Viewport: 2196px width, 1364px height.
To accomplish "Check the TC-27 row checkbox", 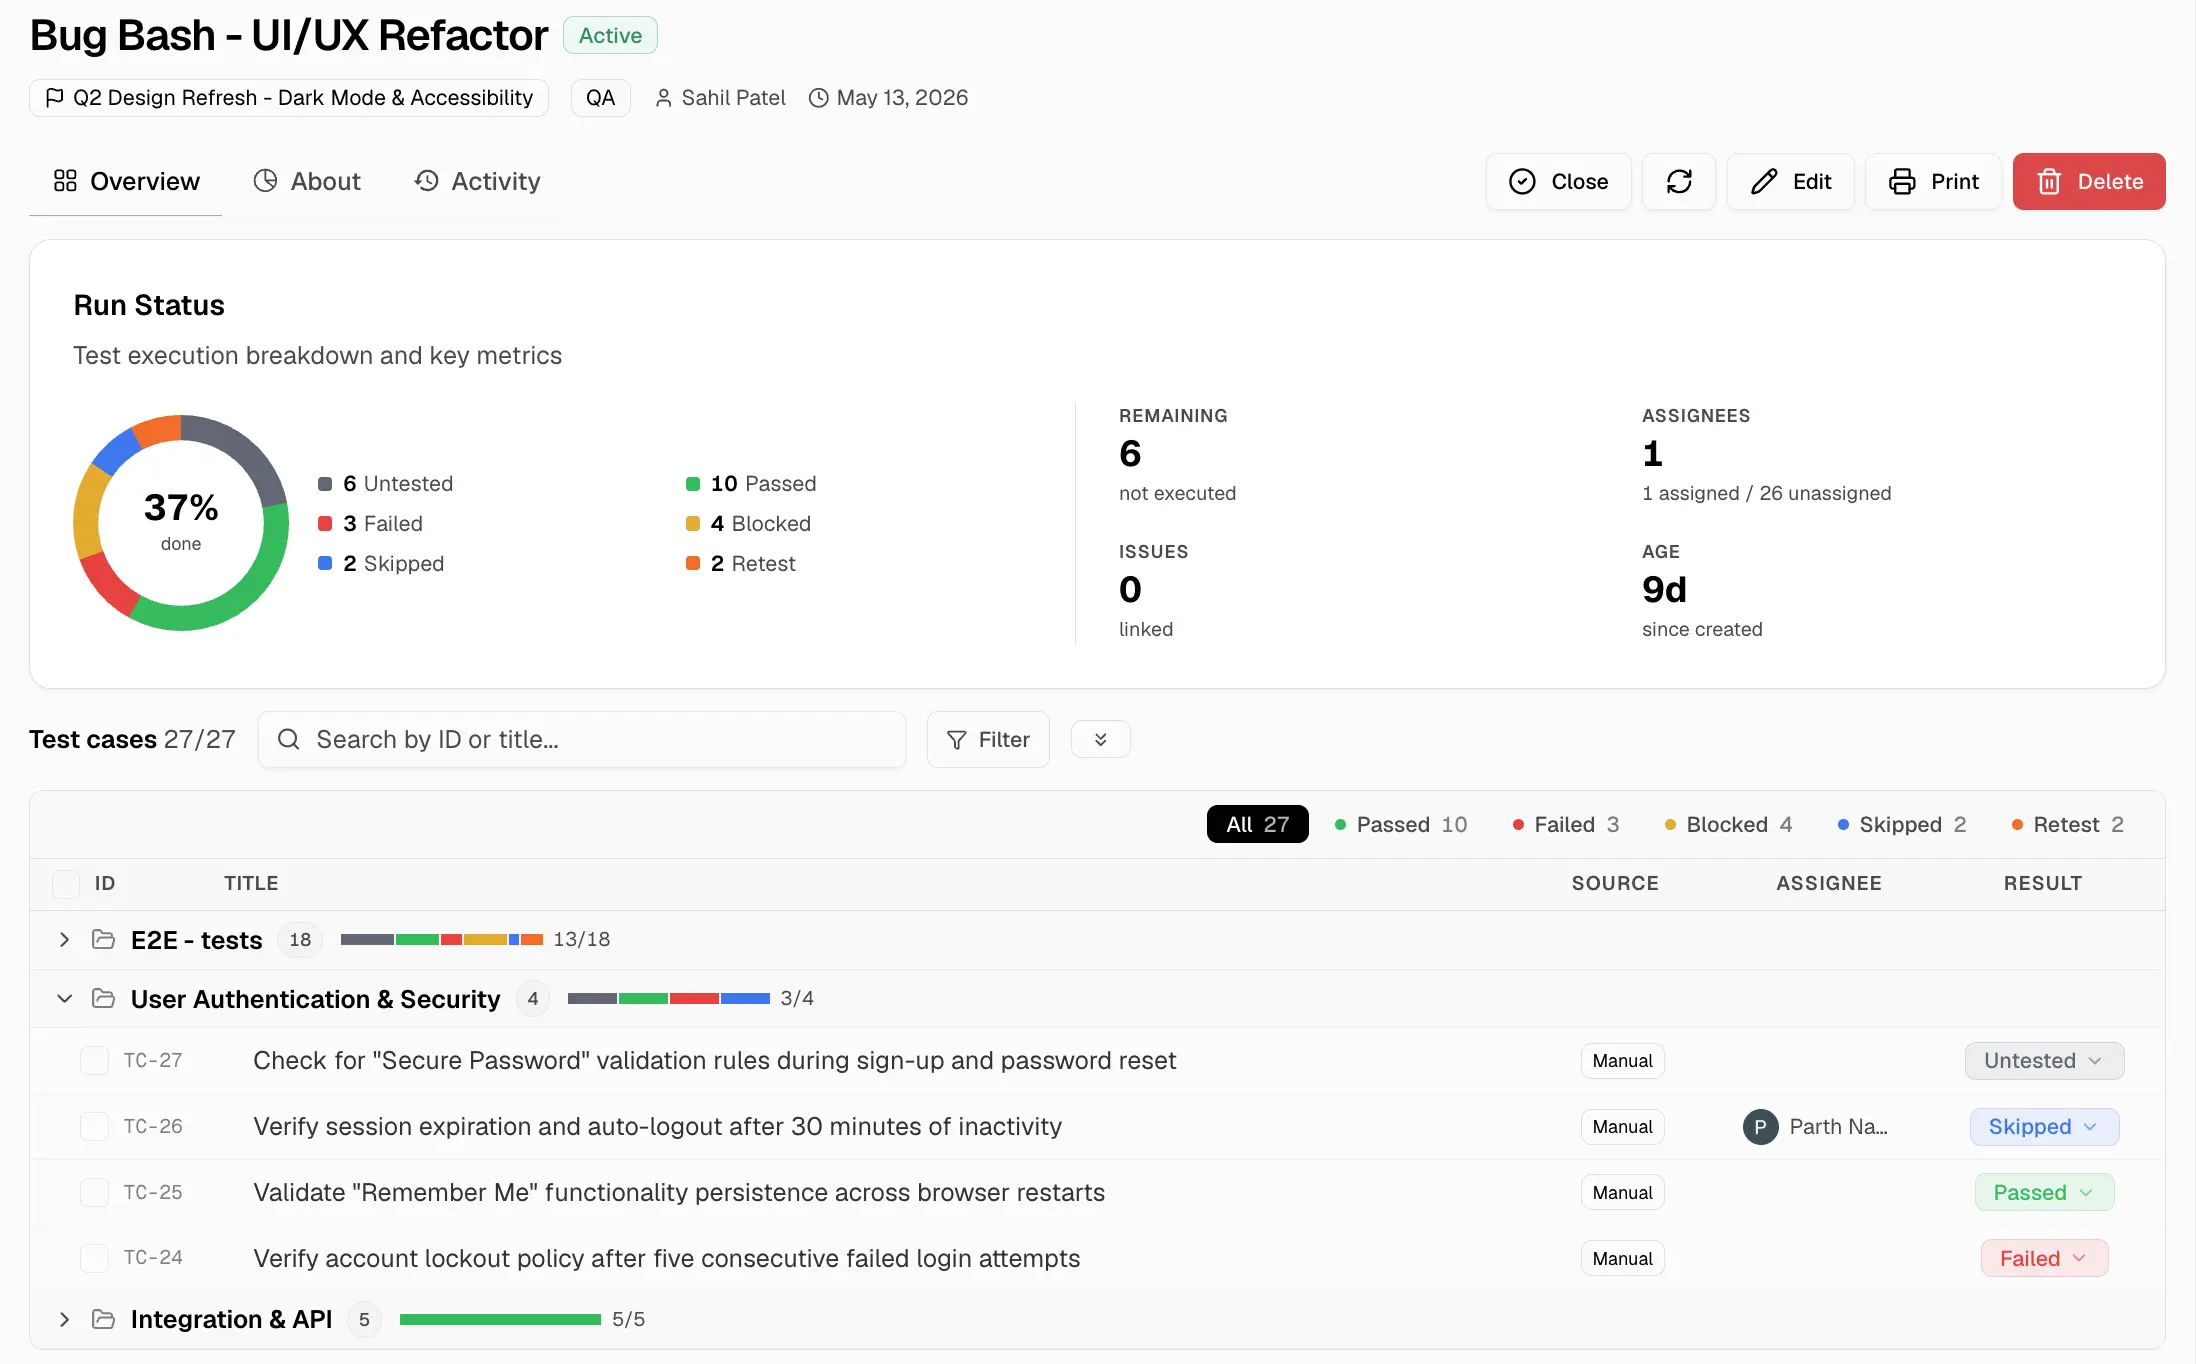I will 94,1060.
